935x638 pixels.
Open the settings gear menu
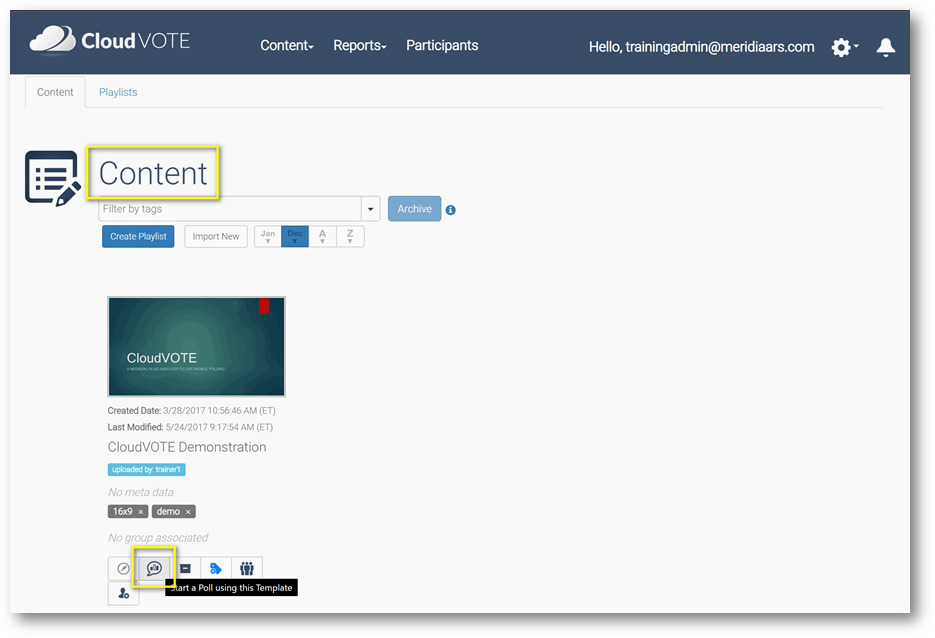point(844,47)
